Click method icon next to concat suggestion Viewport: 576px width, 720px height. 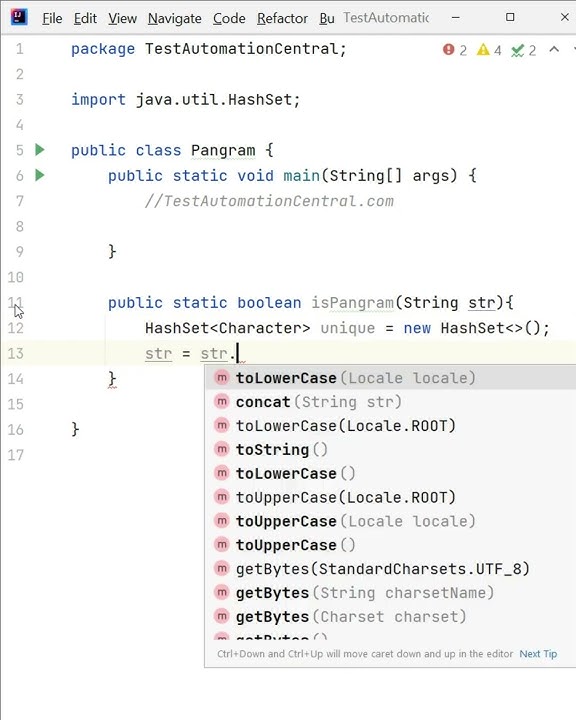222,402
